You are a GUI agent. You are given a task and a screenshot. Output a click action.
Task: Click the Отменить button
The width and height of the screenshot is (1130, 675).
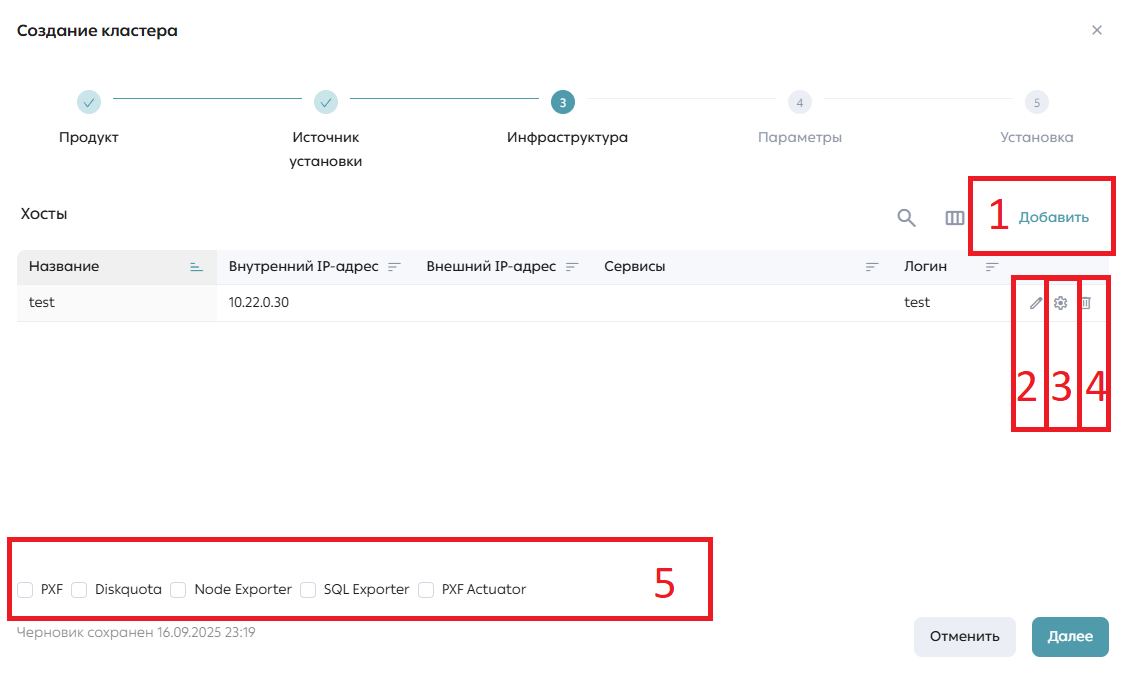coord(964,637)
